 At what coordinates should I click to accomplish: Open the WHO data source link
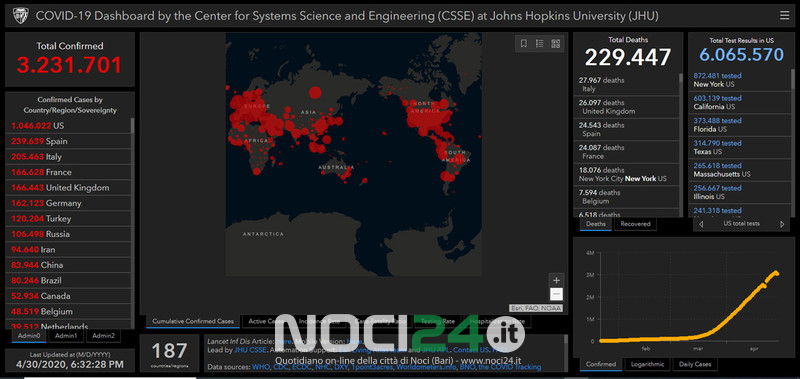pos(260,367)
